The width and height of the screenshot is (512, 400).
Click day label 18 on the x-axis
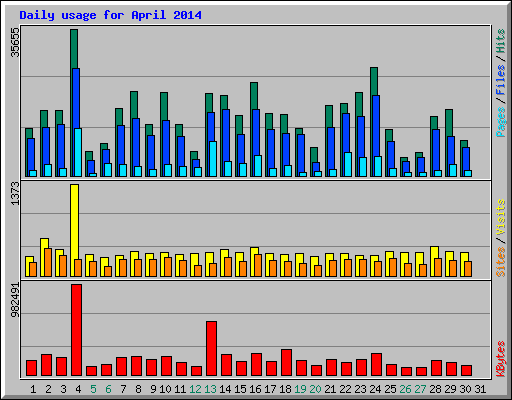(285, 389)
